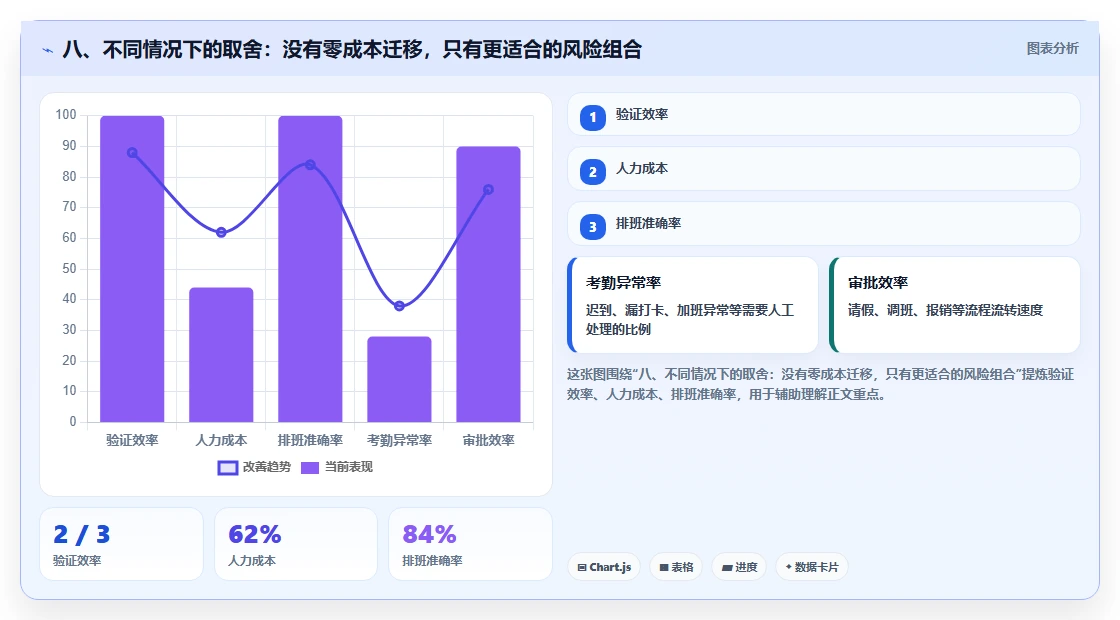Click the lightning icon beside the section title

click(48, 50)
